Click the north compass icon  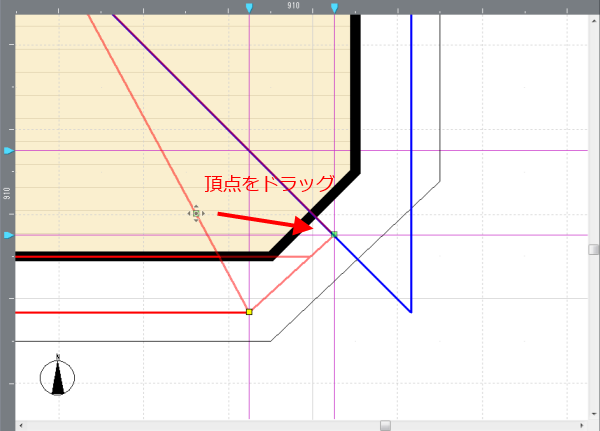[x=60, y=377]
